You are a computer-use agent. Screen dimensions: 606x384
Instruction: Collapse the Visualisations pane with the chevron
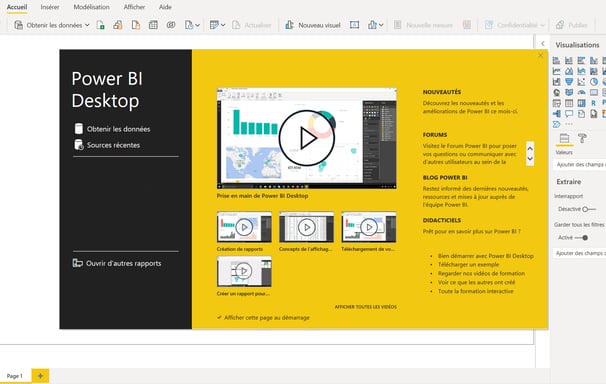pos(543,44)
